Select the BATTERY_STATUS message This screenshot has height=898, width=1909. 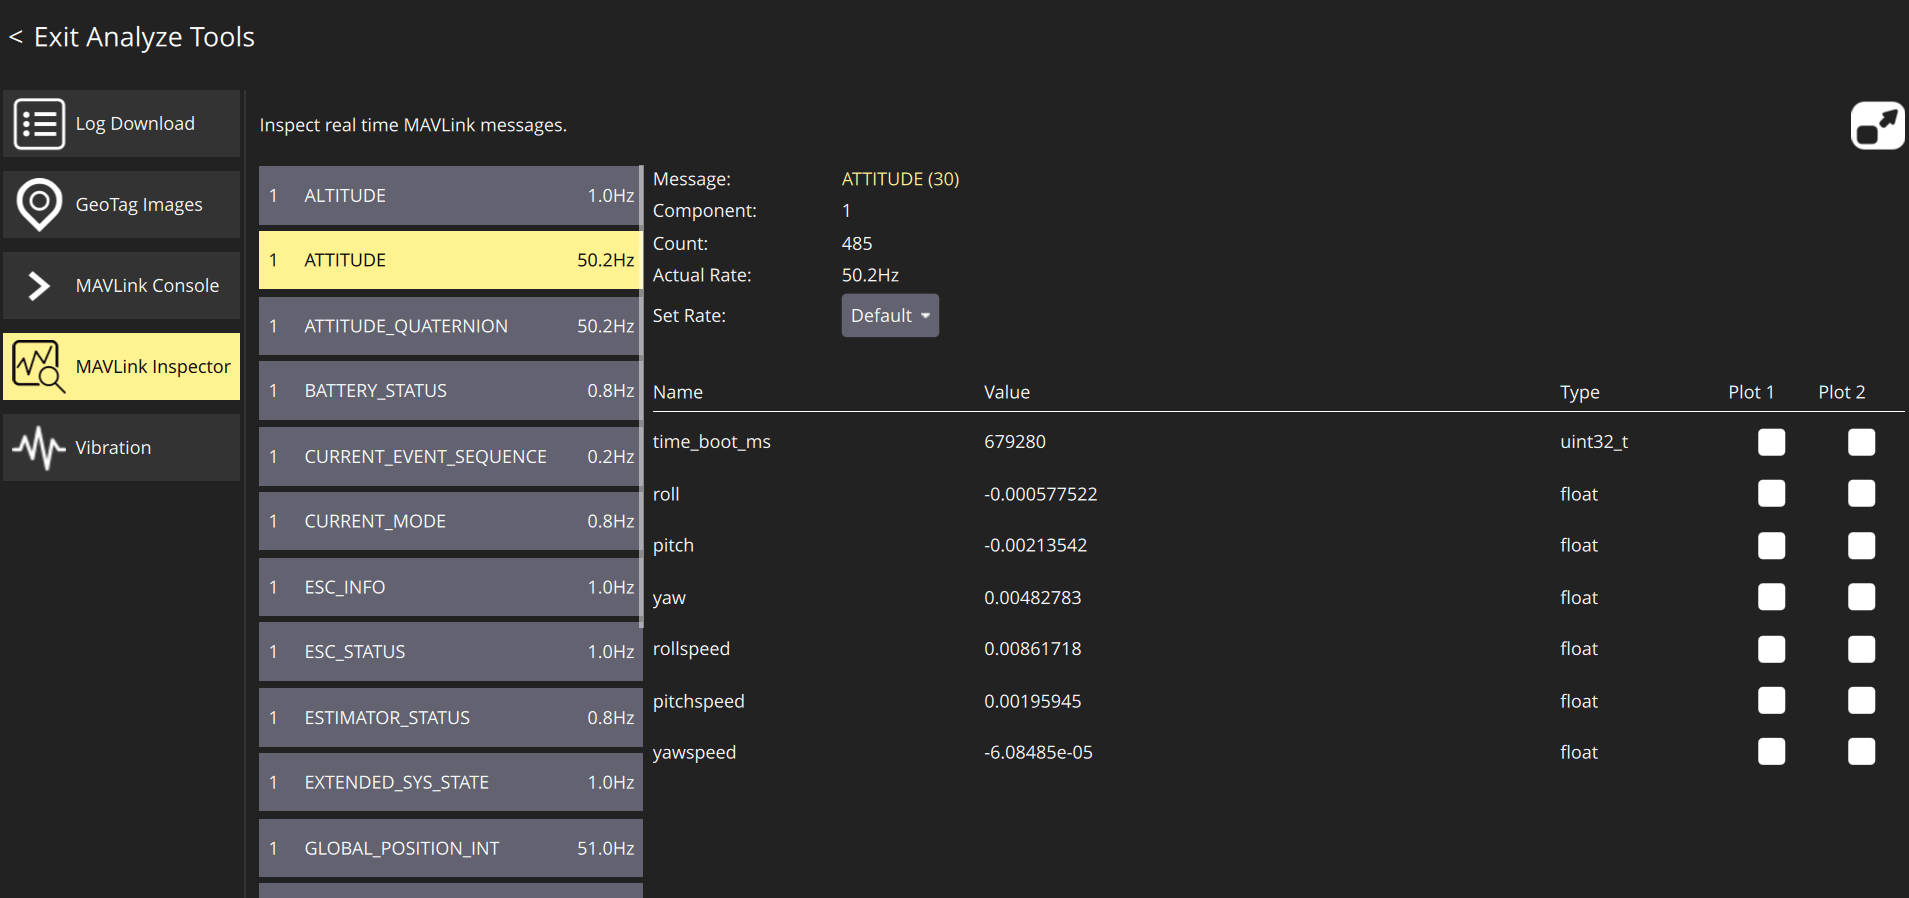click(x=450, y=391)
